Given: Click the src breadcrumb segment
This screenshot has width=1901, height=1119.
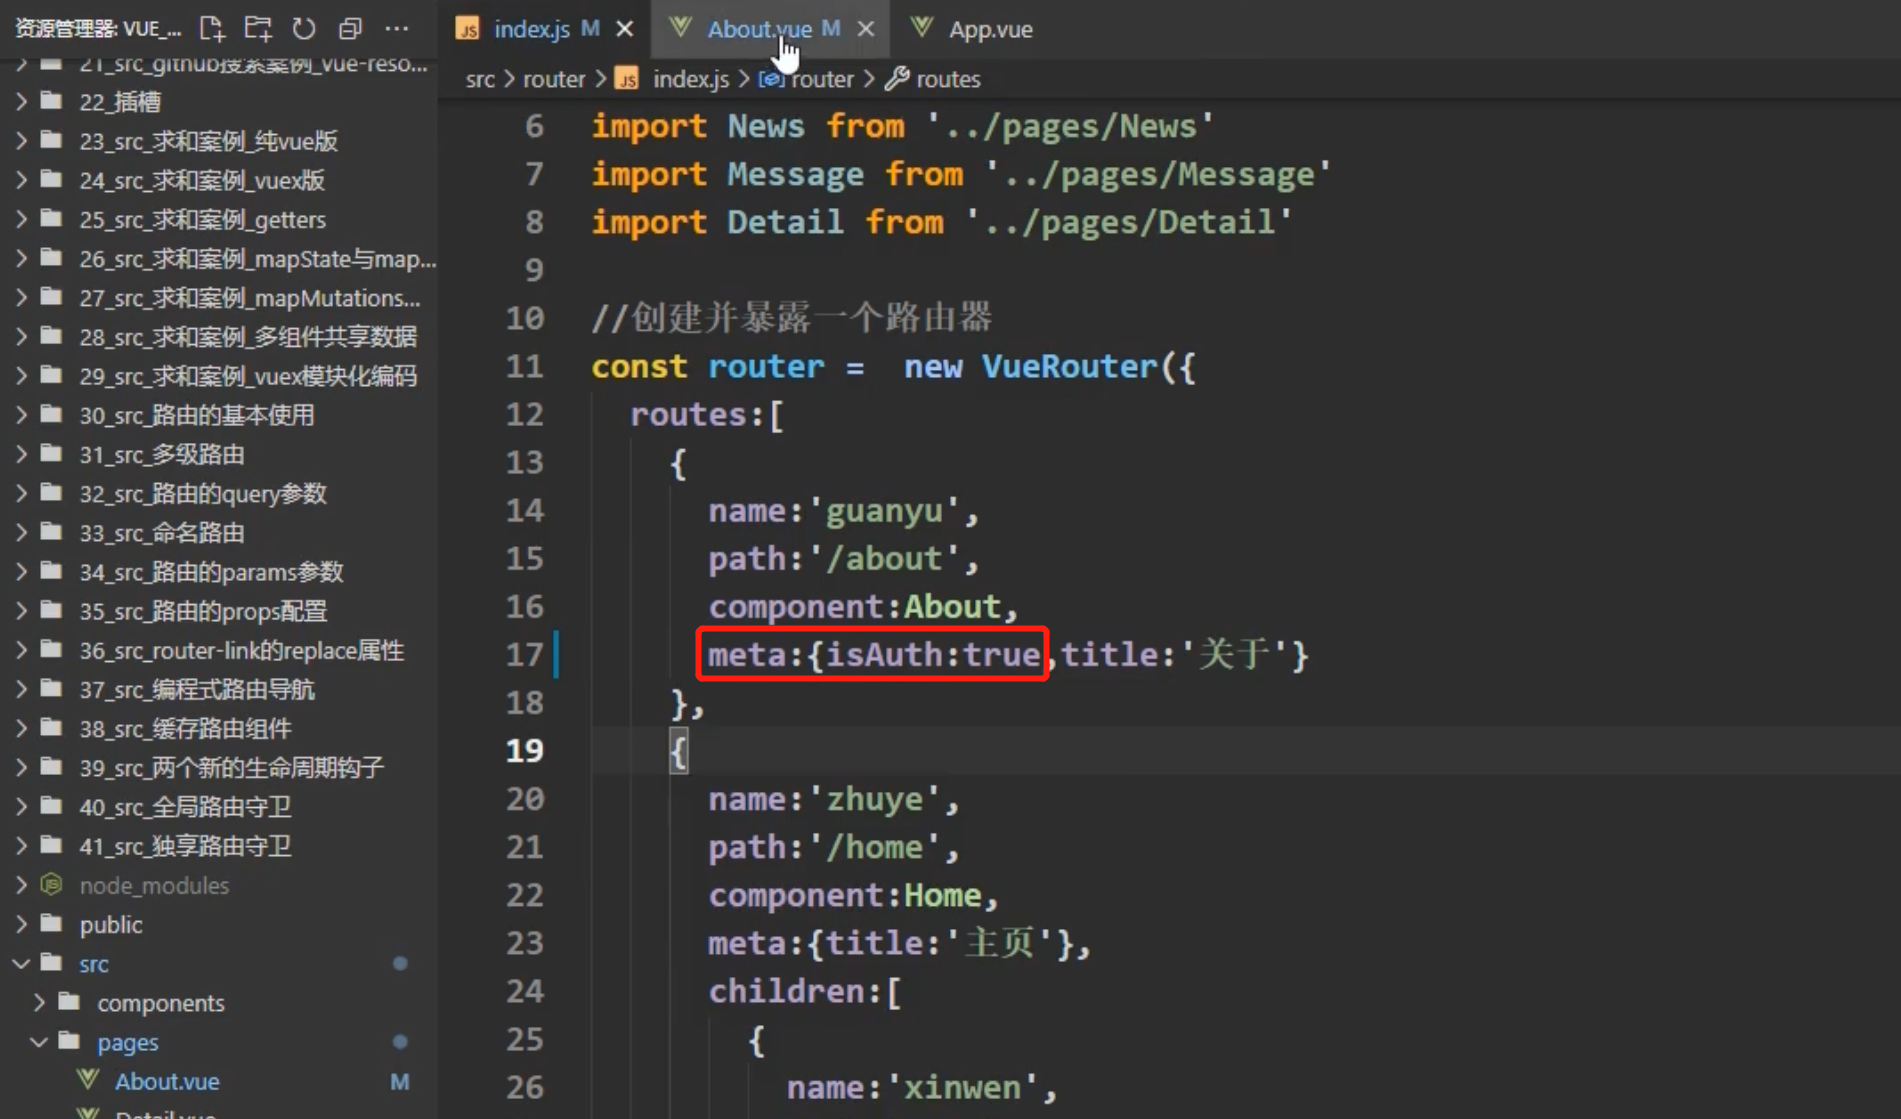Looking at the screenshot, I should tap(480, 79).
